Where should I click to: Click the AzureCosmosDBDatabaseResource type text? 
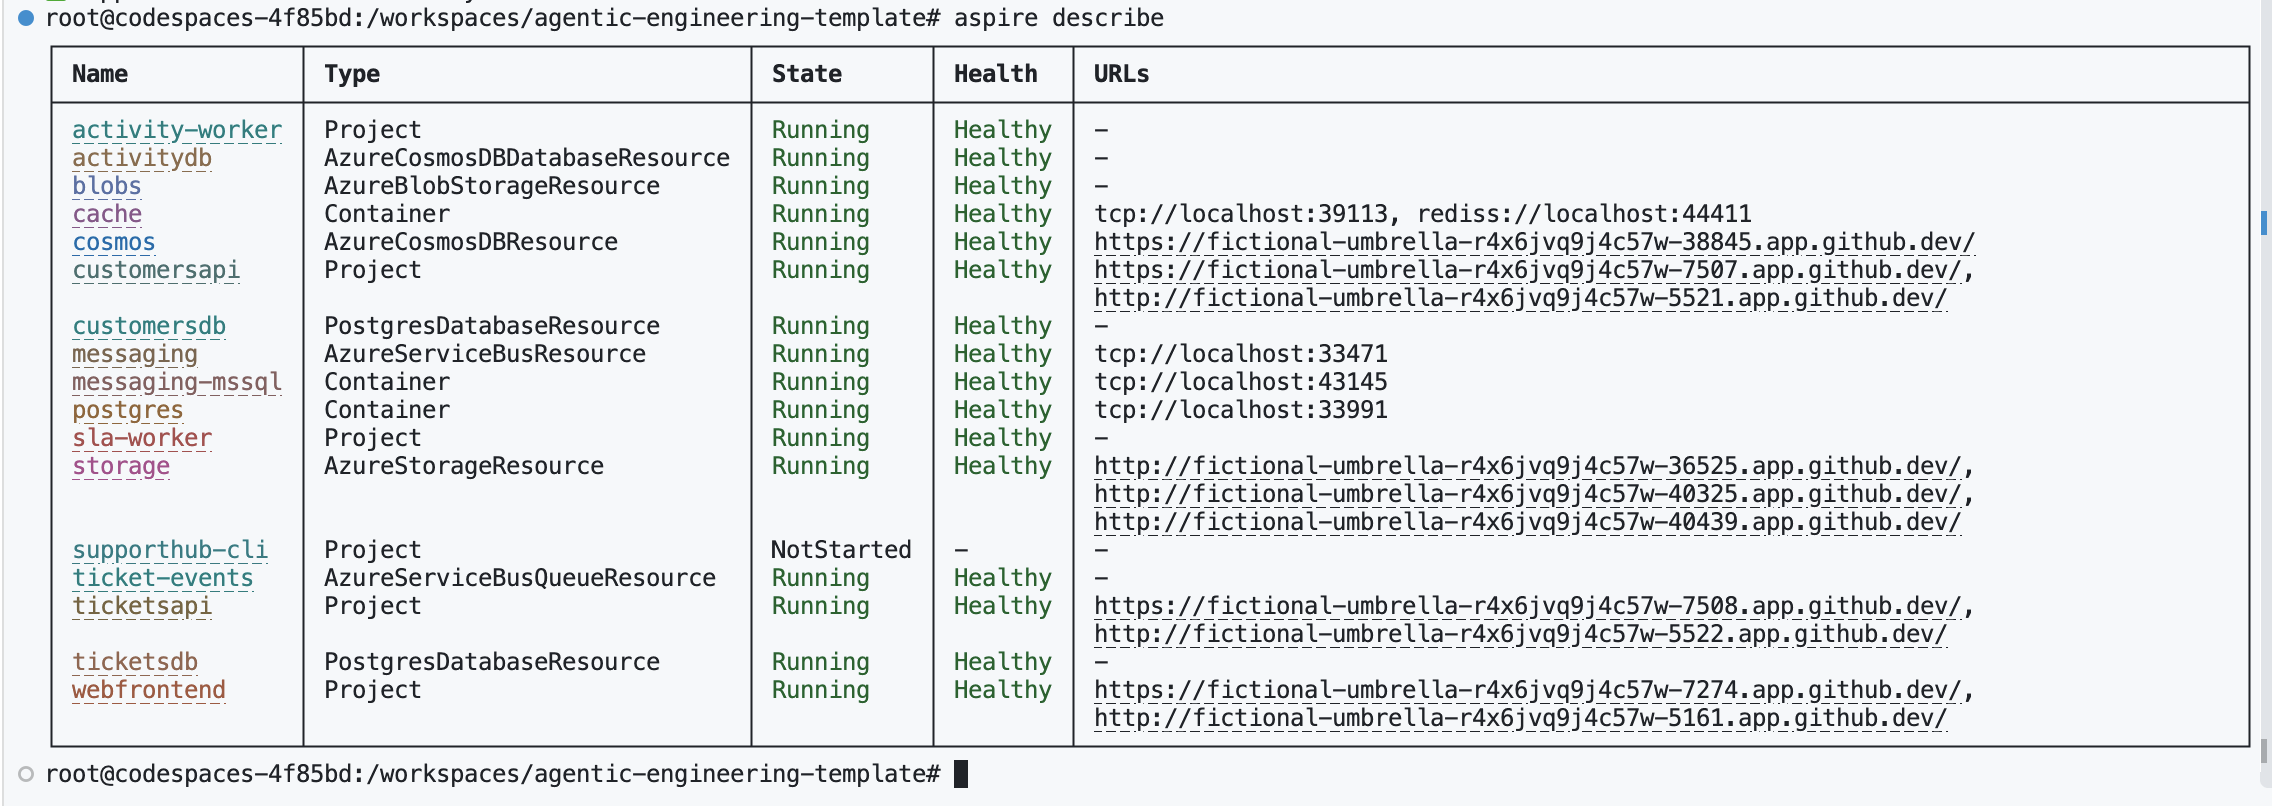(x=527, y=158)
